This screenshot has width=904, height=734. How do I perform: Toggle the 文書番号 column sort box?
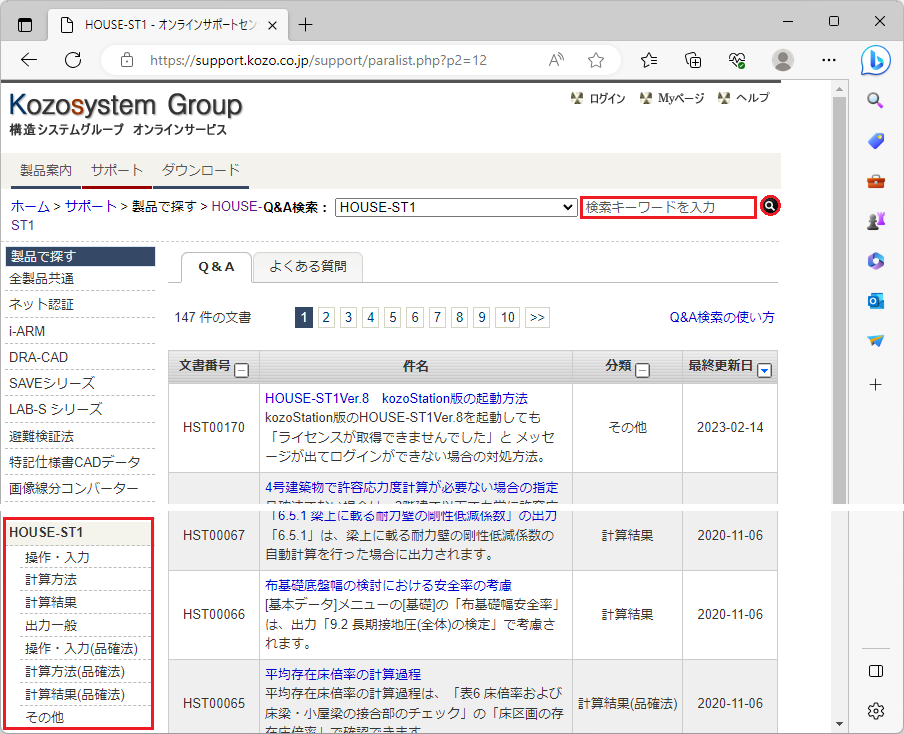pos(241,370)
